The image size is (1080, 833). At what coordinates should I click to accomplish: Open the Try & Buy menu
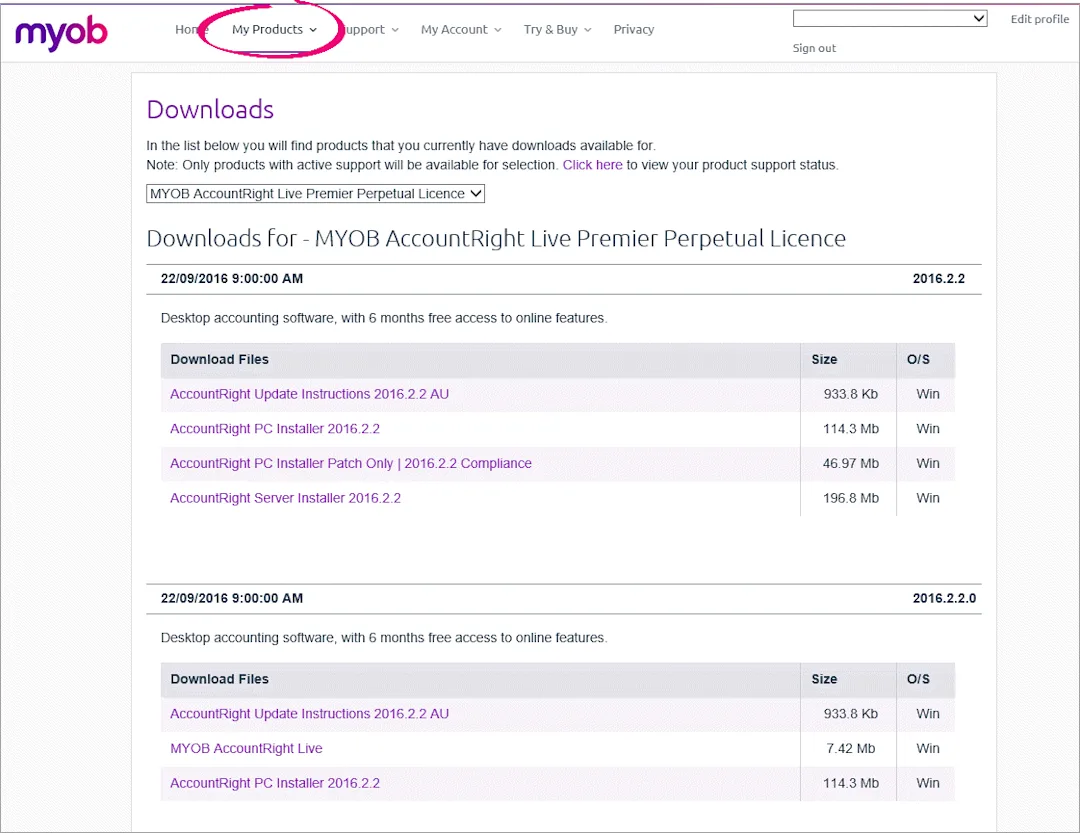557,30
